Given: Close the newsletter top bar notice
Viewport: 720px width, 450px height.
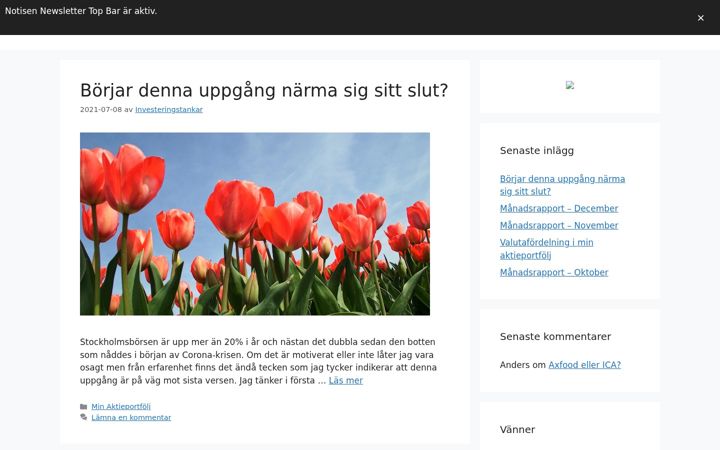Looking at the screenshot, I should coord(700,18).
